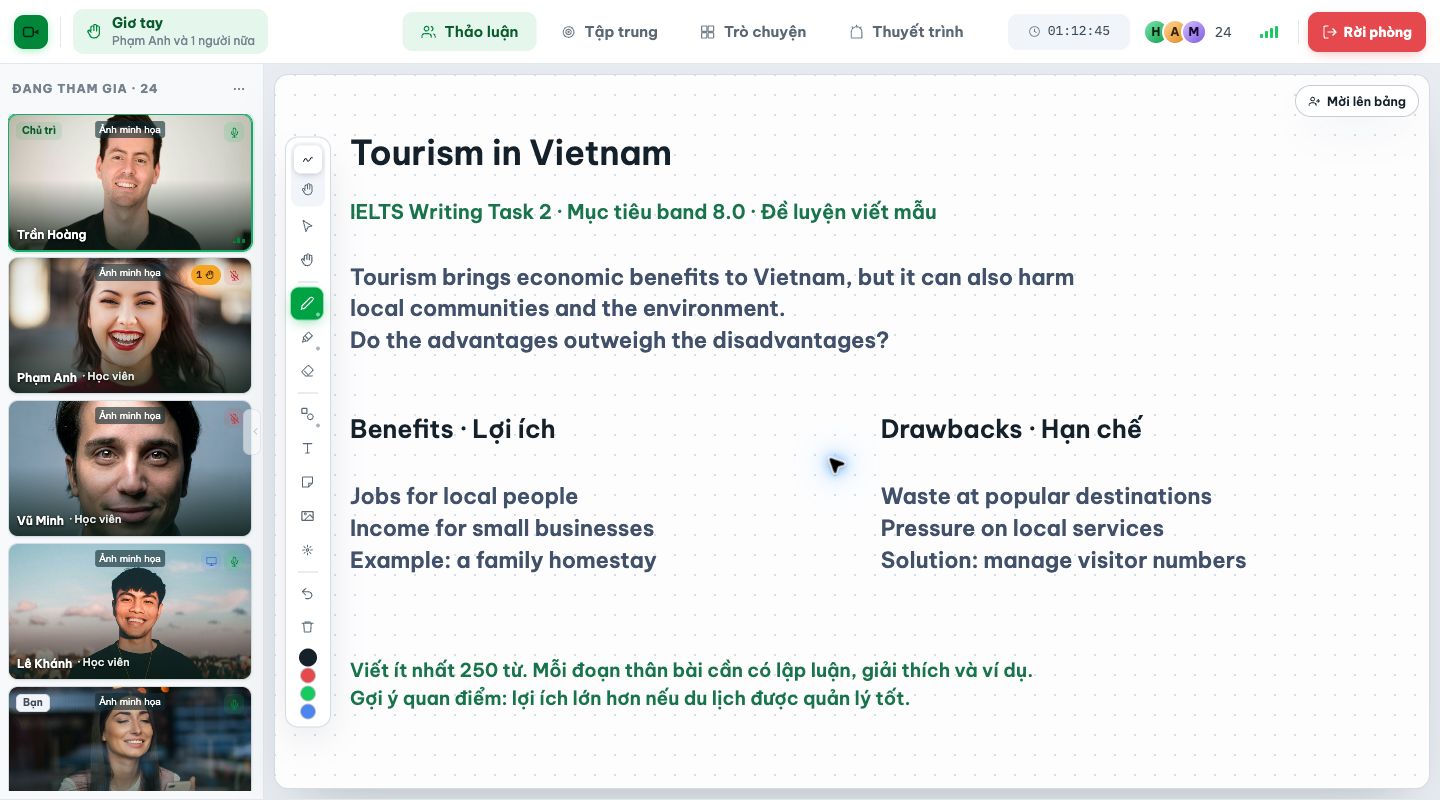Select the squiggle line mode at toolbar top
Viewport: 1440px width, 800px height.
tap(307, 159)
